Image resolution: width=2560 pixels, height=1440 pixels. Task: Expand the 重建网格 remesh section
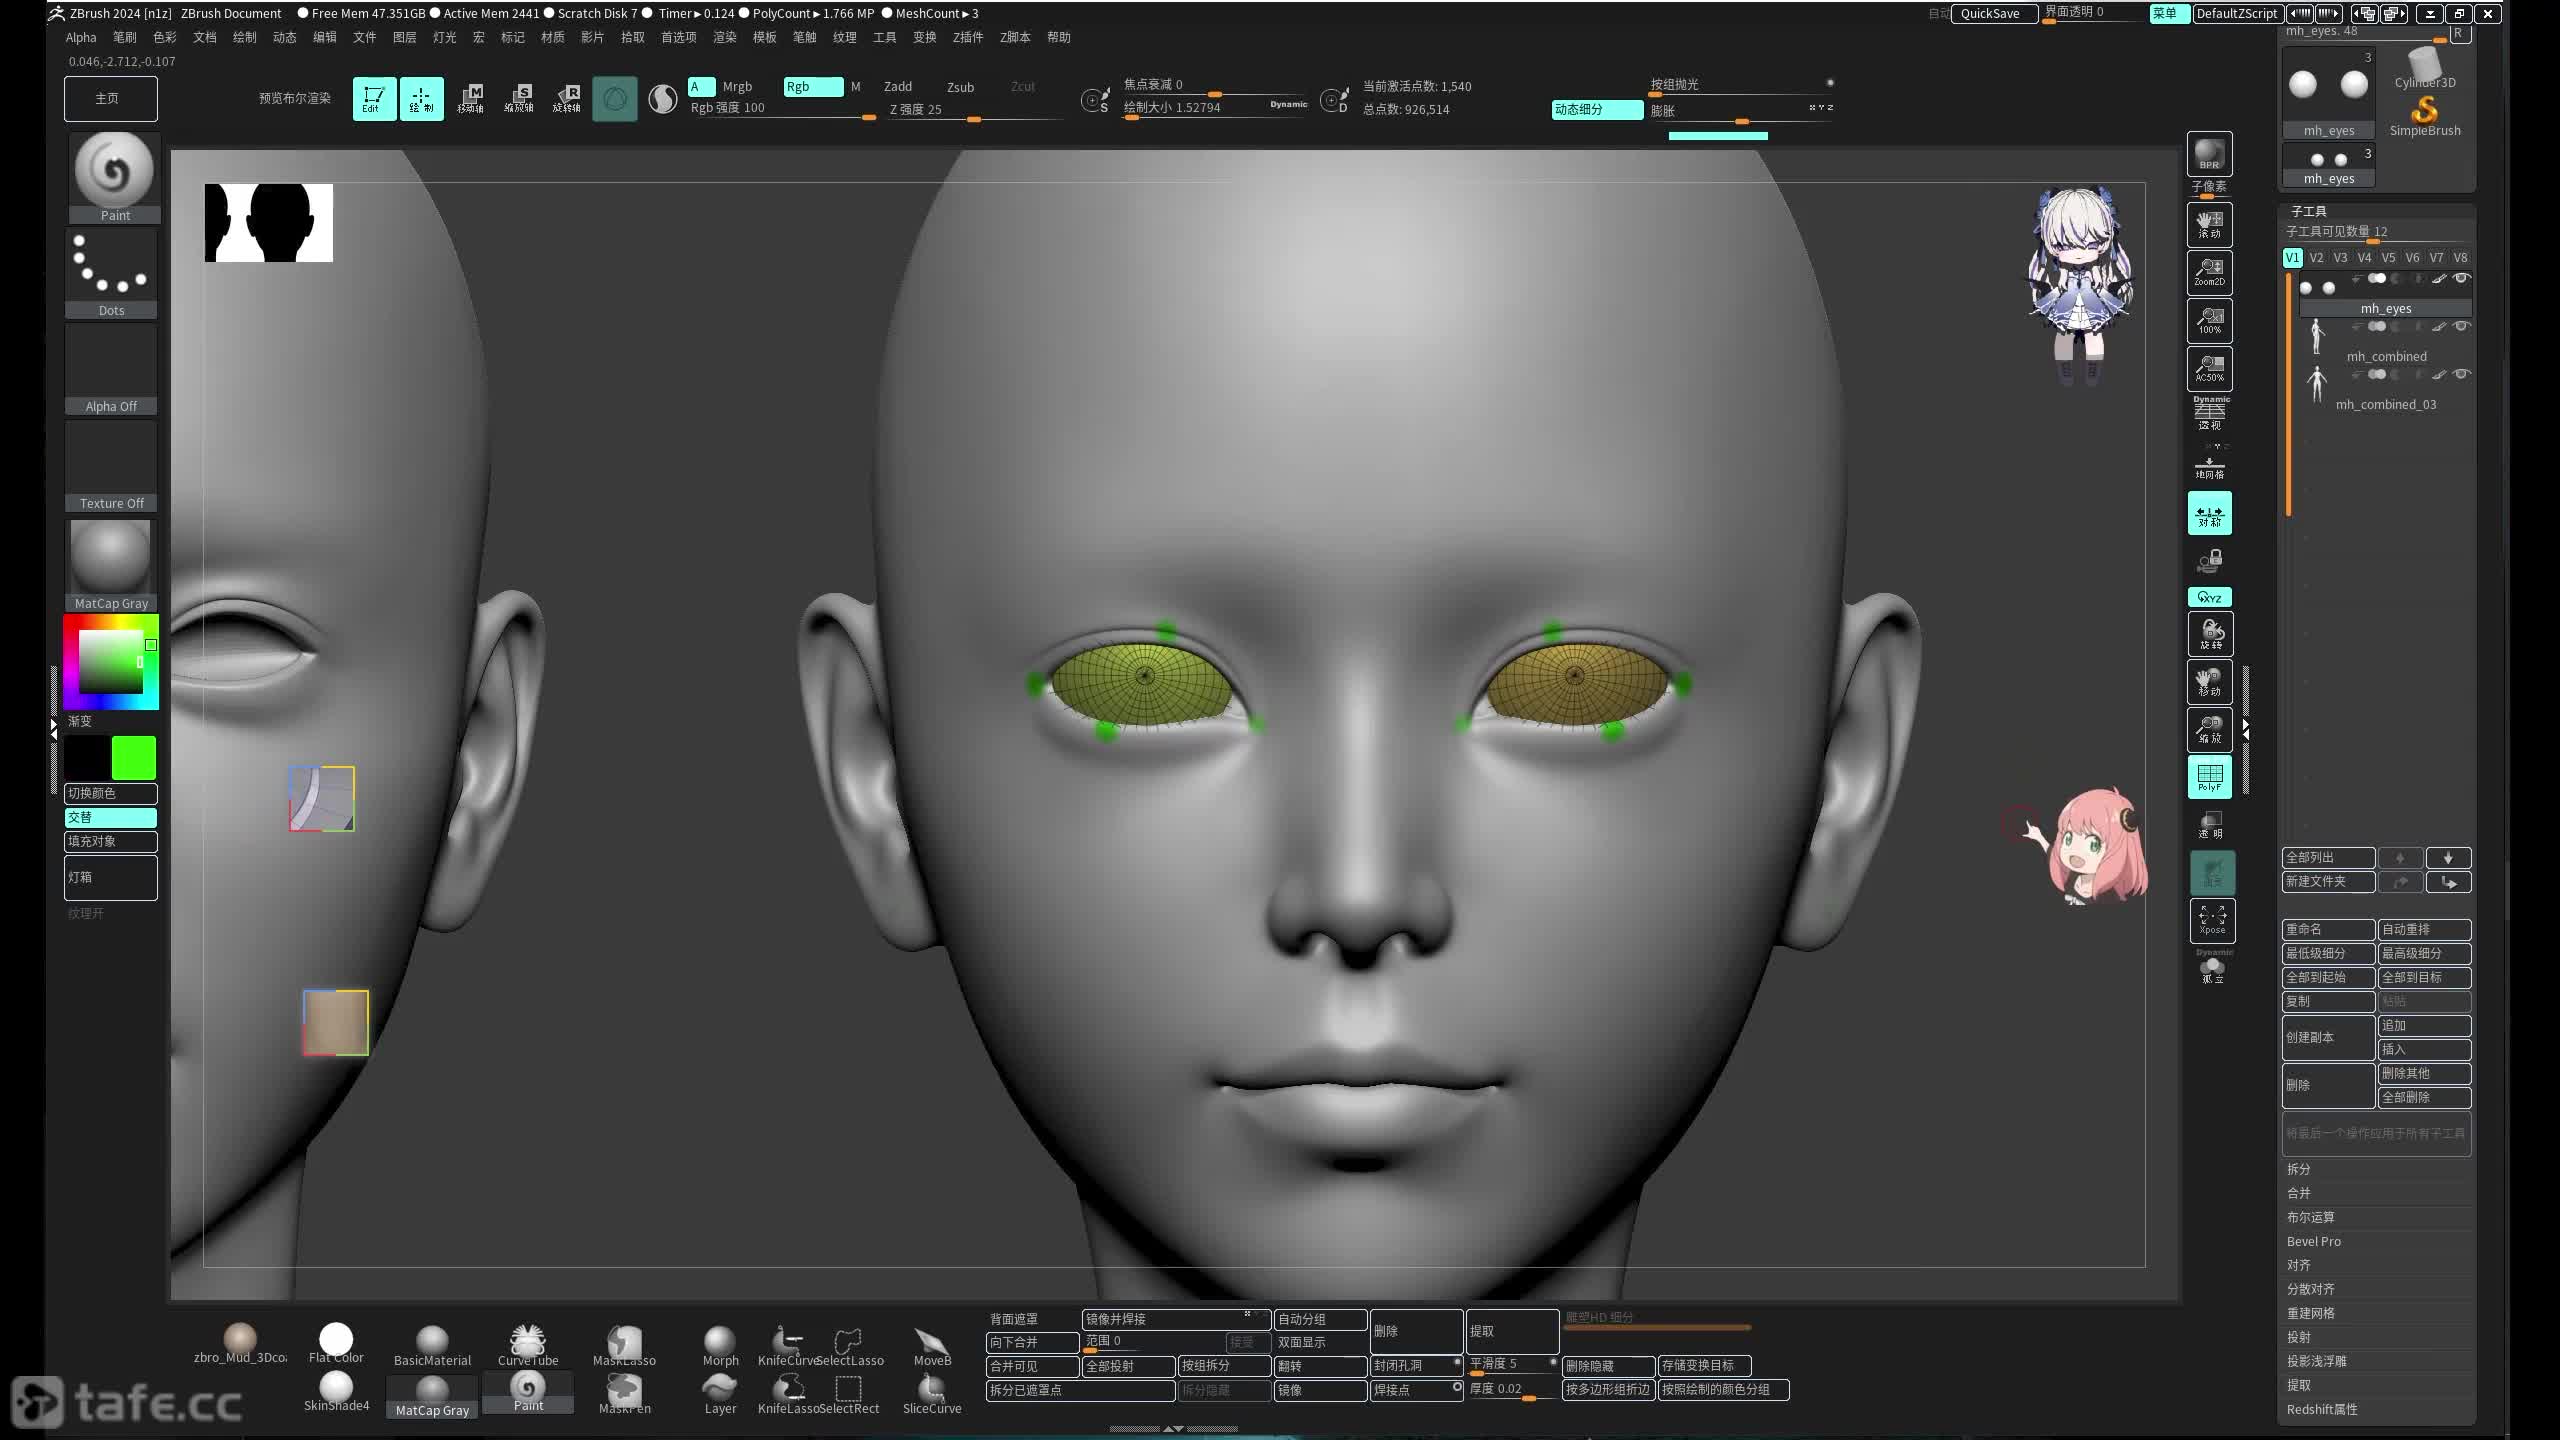[2310, 1313]
